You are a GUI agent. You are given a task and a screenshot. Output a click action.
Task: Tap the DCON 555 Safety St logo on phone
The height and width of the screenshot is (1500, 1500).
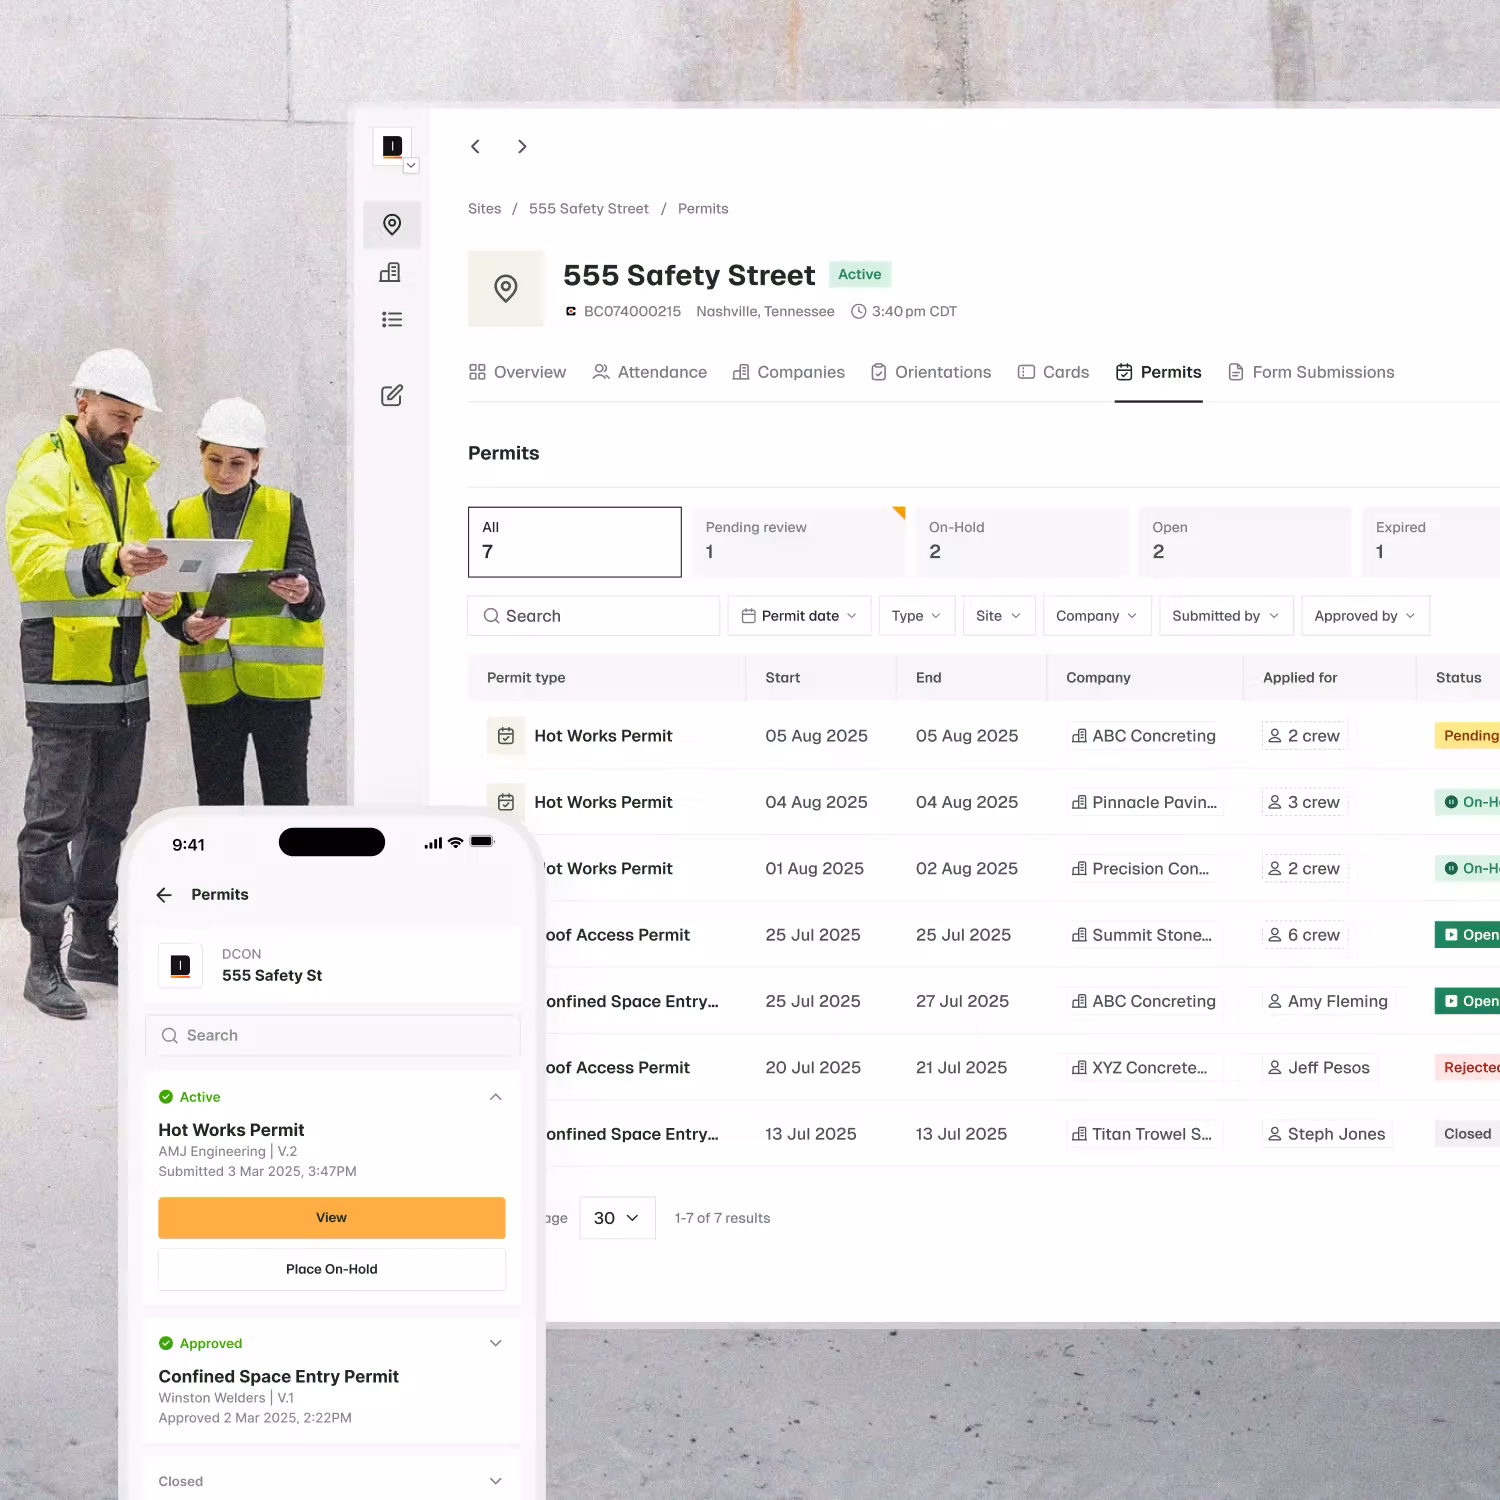click(x=181, y=966)
